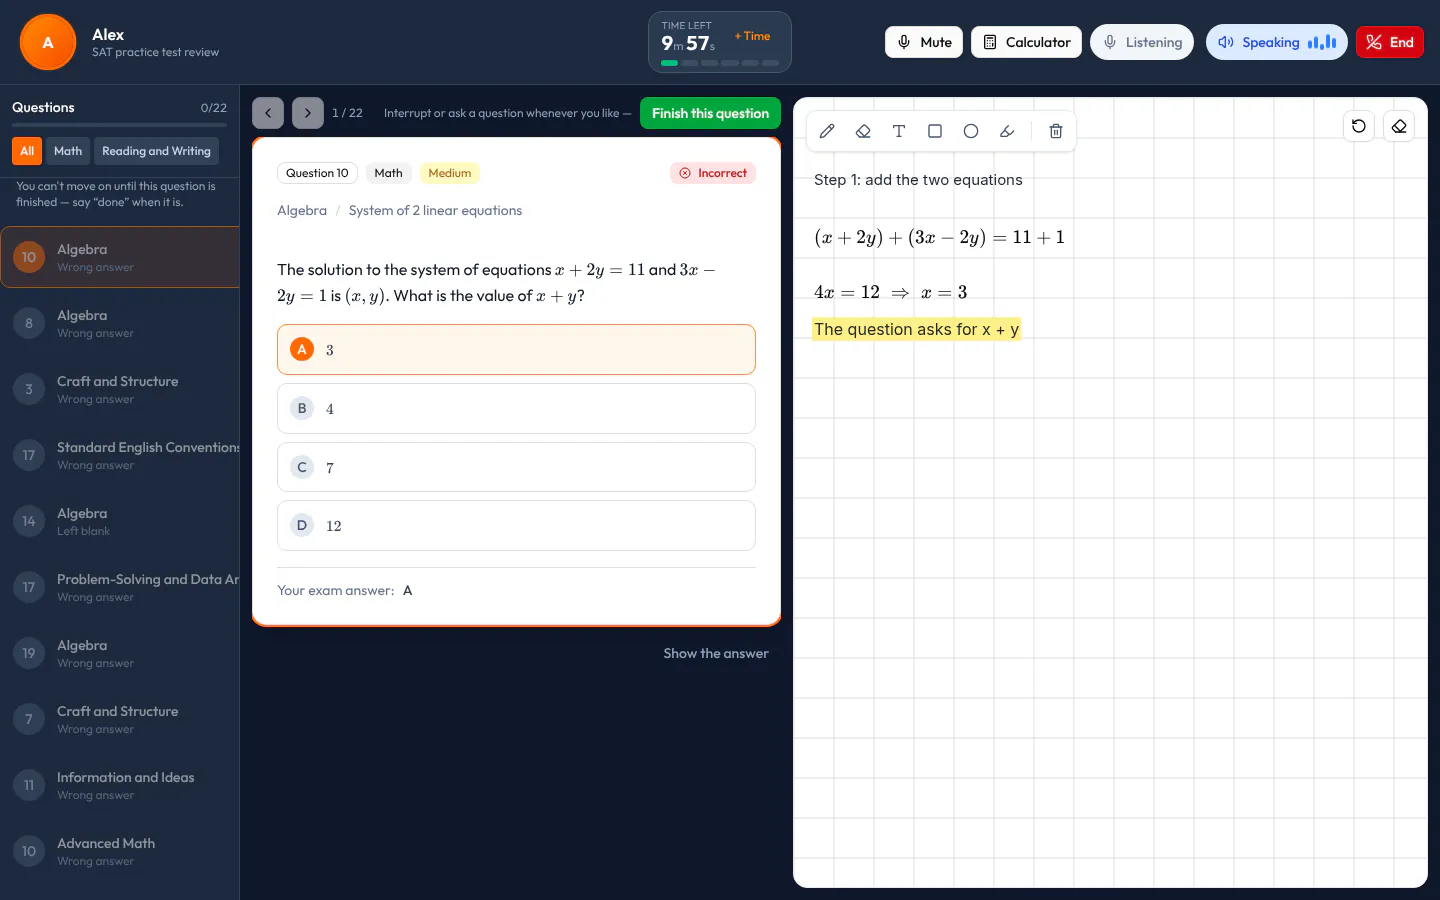Open the Problem-Solving and Data question
This screenshot has height=900, width=1440.
pos(120,587)
